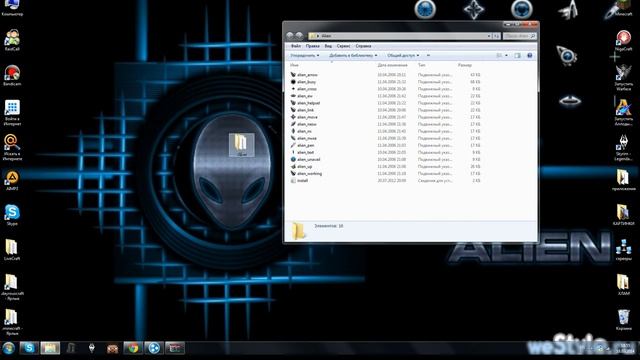Image resolution: width=640 pixels, height=360 pixels.
Task: Expand the address bar history dropdown
Action: pyautogui.click(x=489, y=36)
